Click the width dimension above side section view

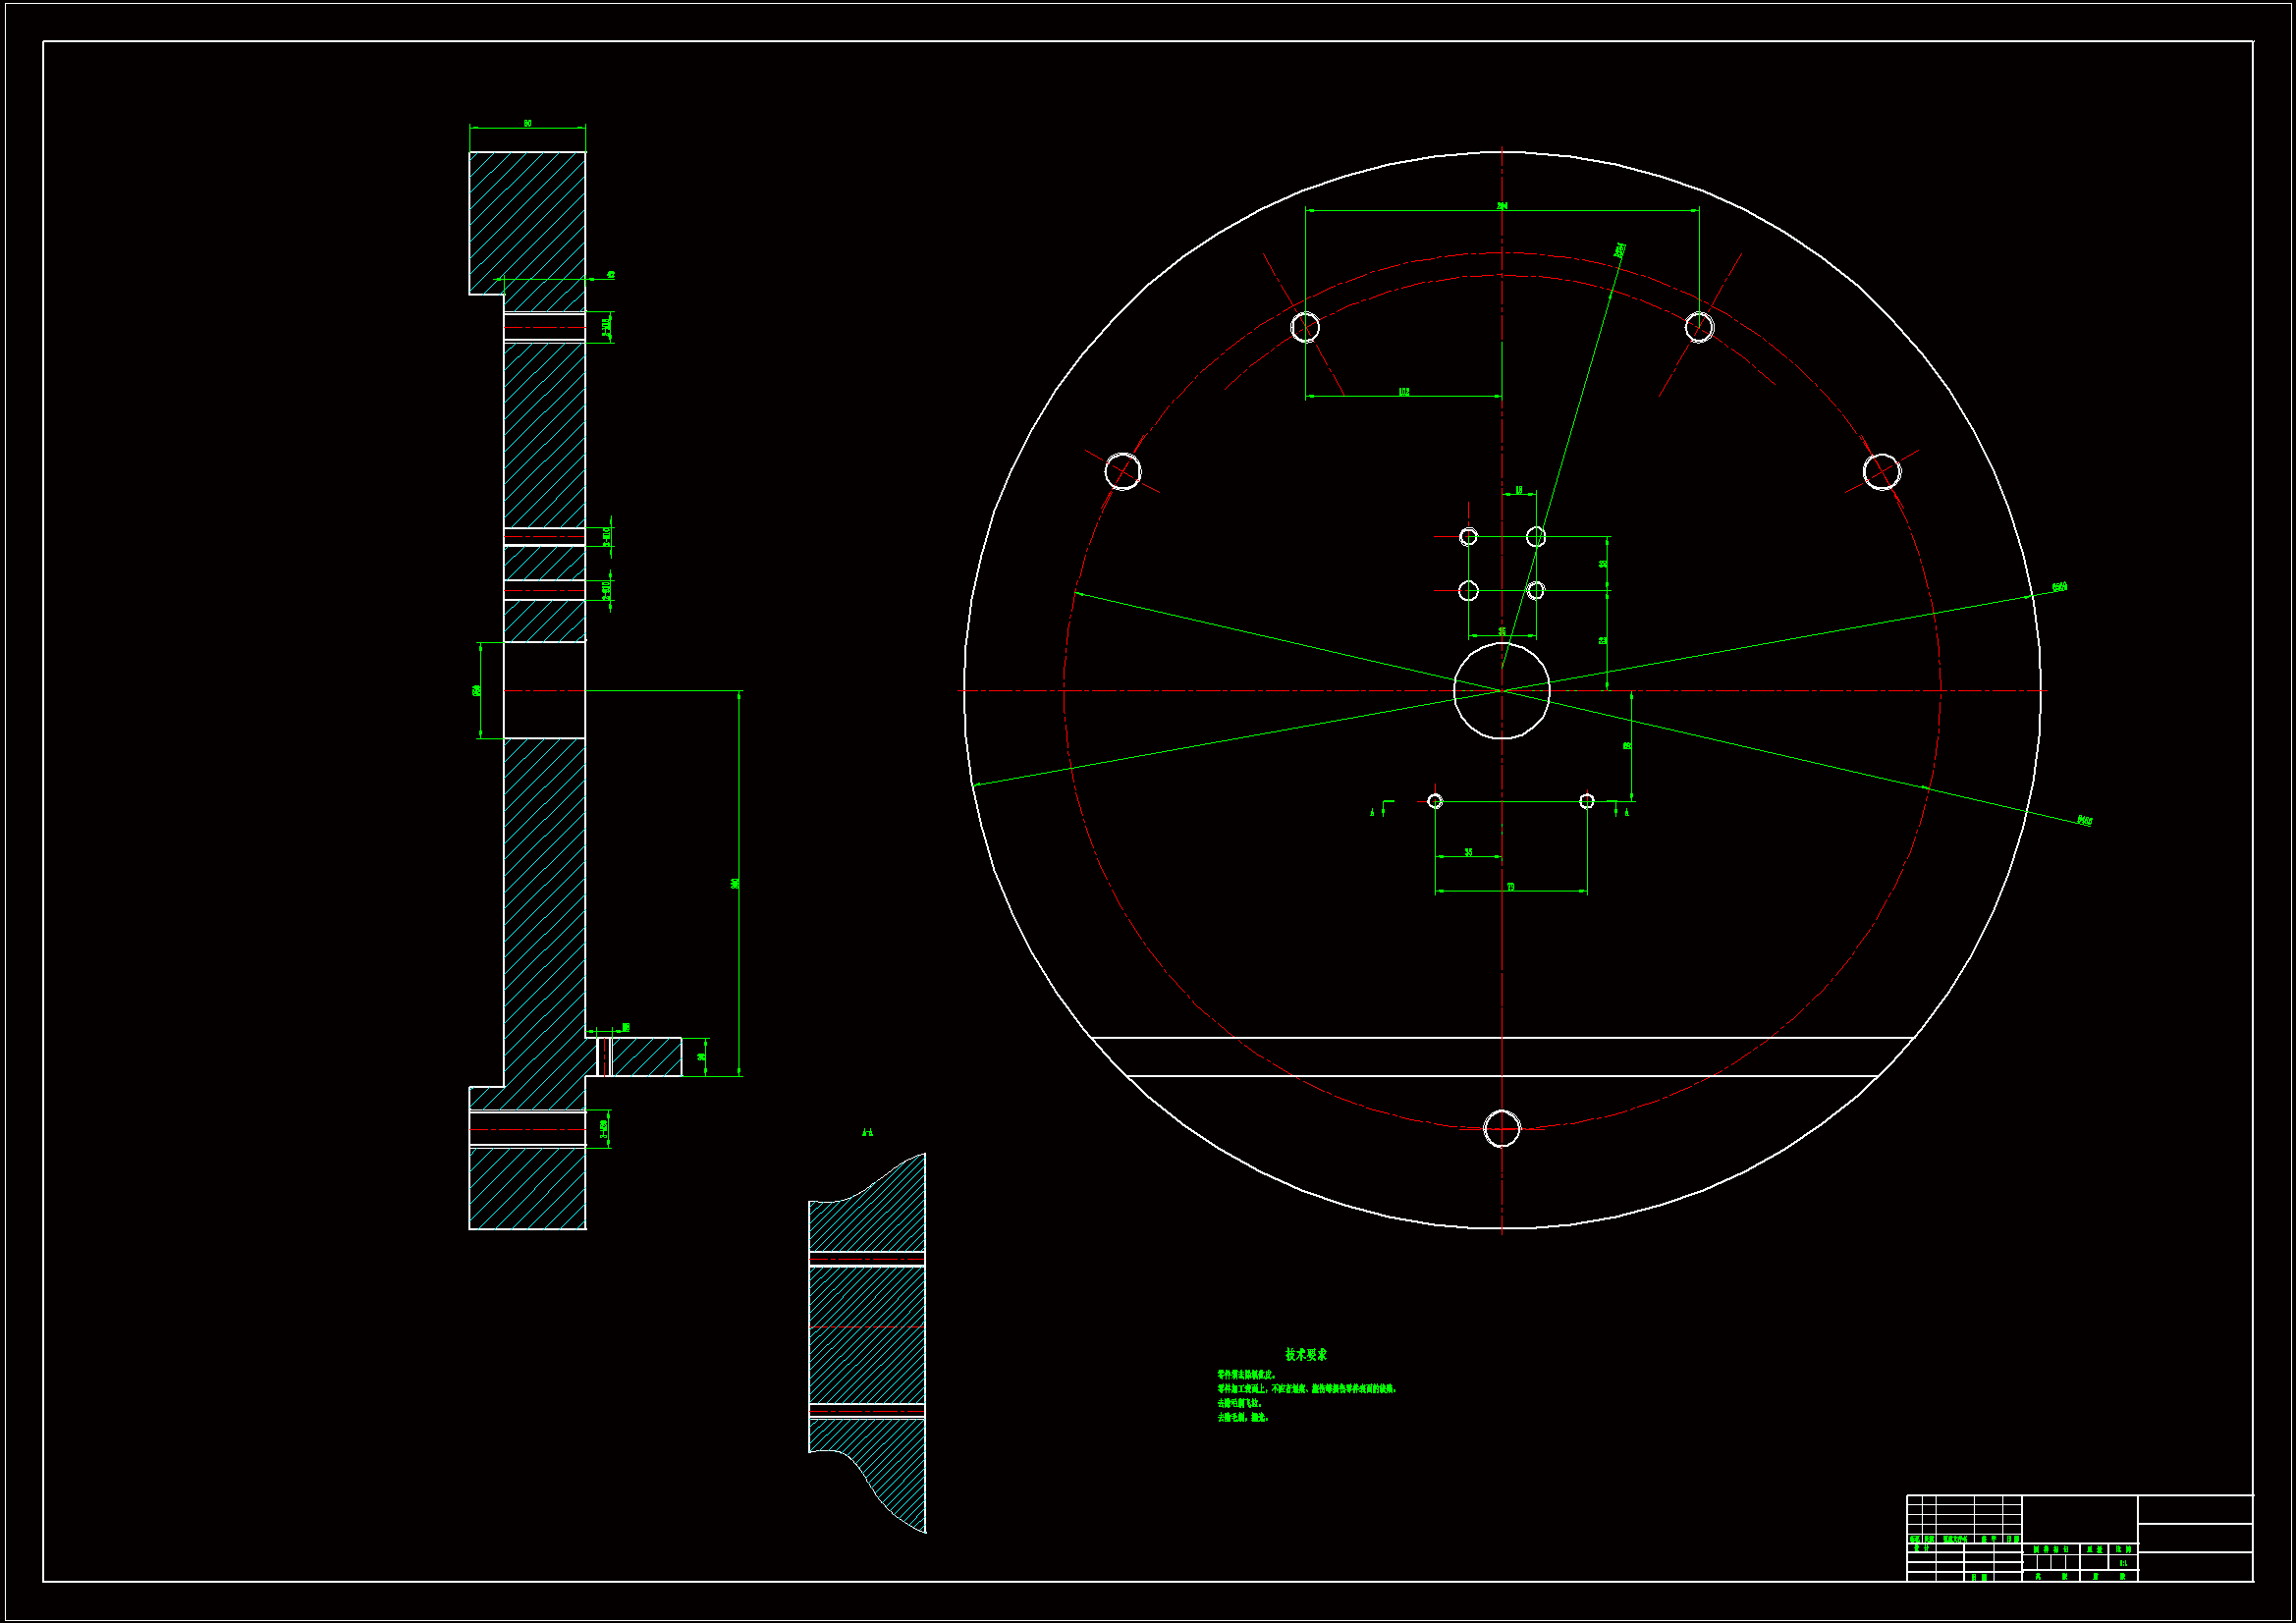pyautogui.click(x=527, y=123)
